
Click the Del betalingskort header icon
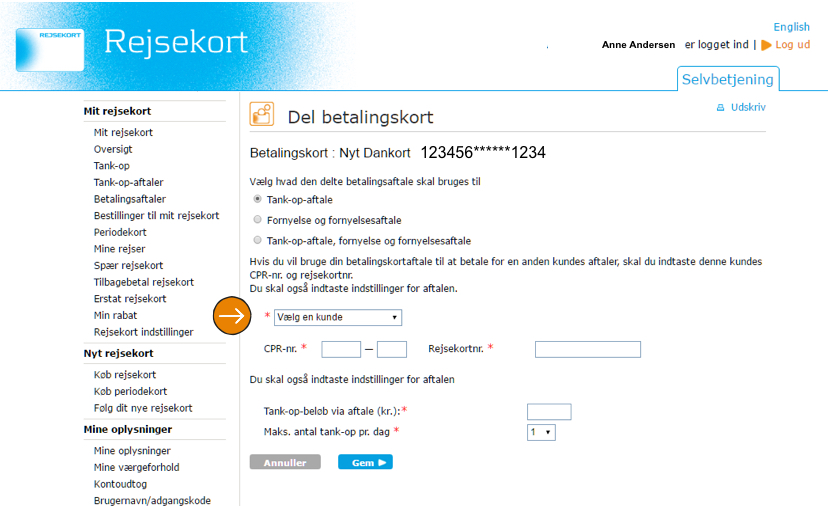coord(262,115)
